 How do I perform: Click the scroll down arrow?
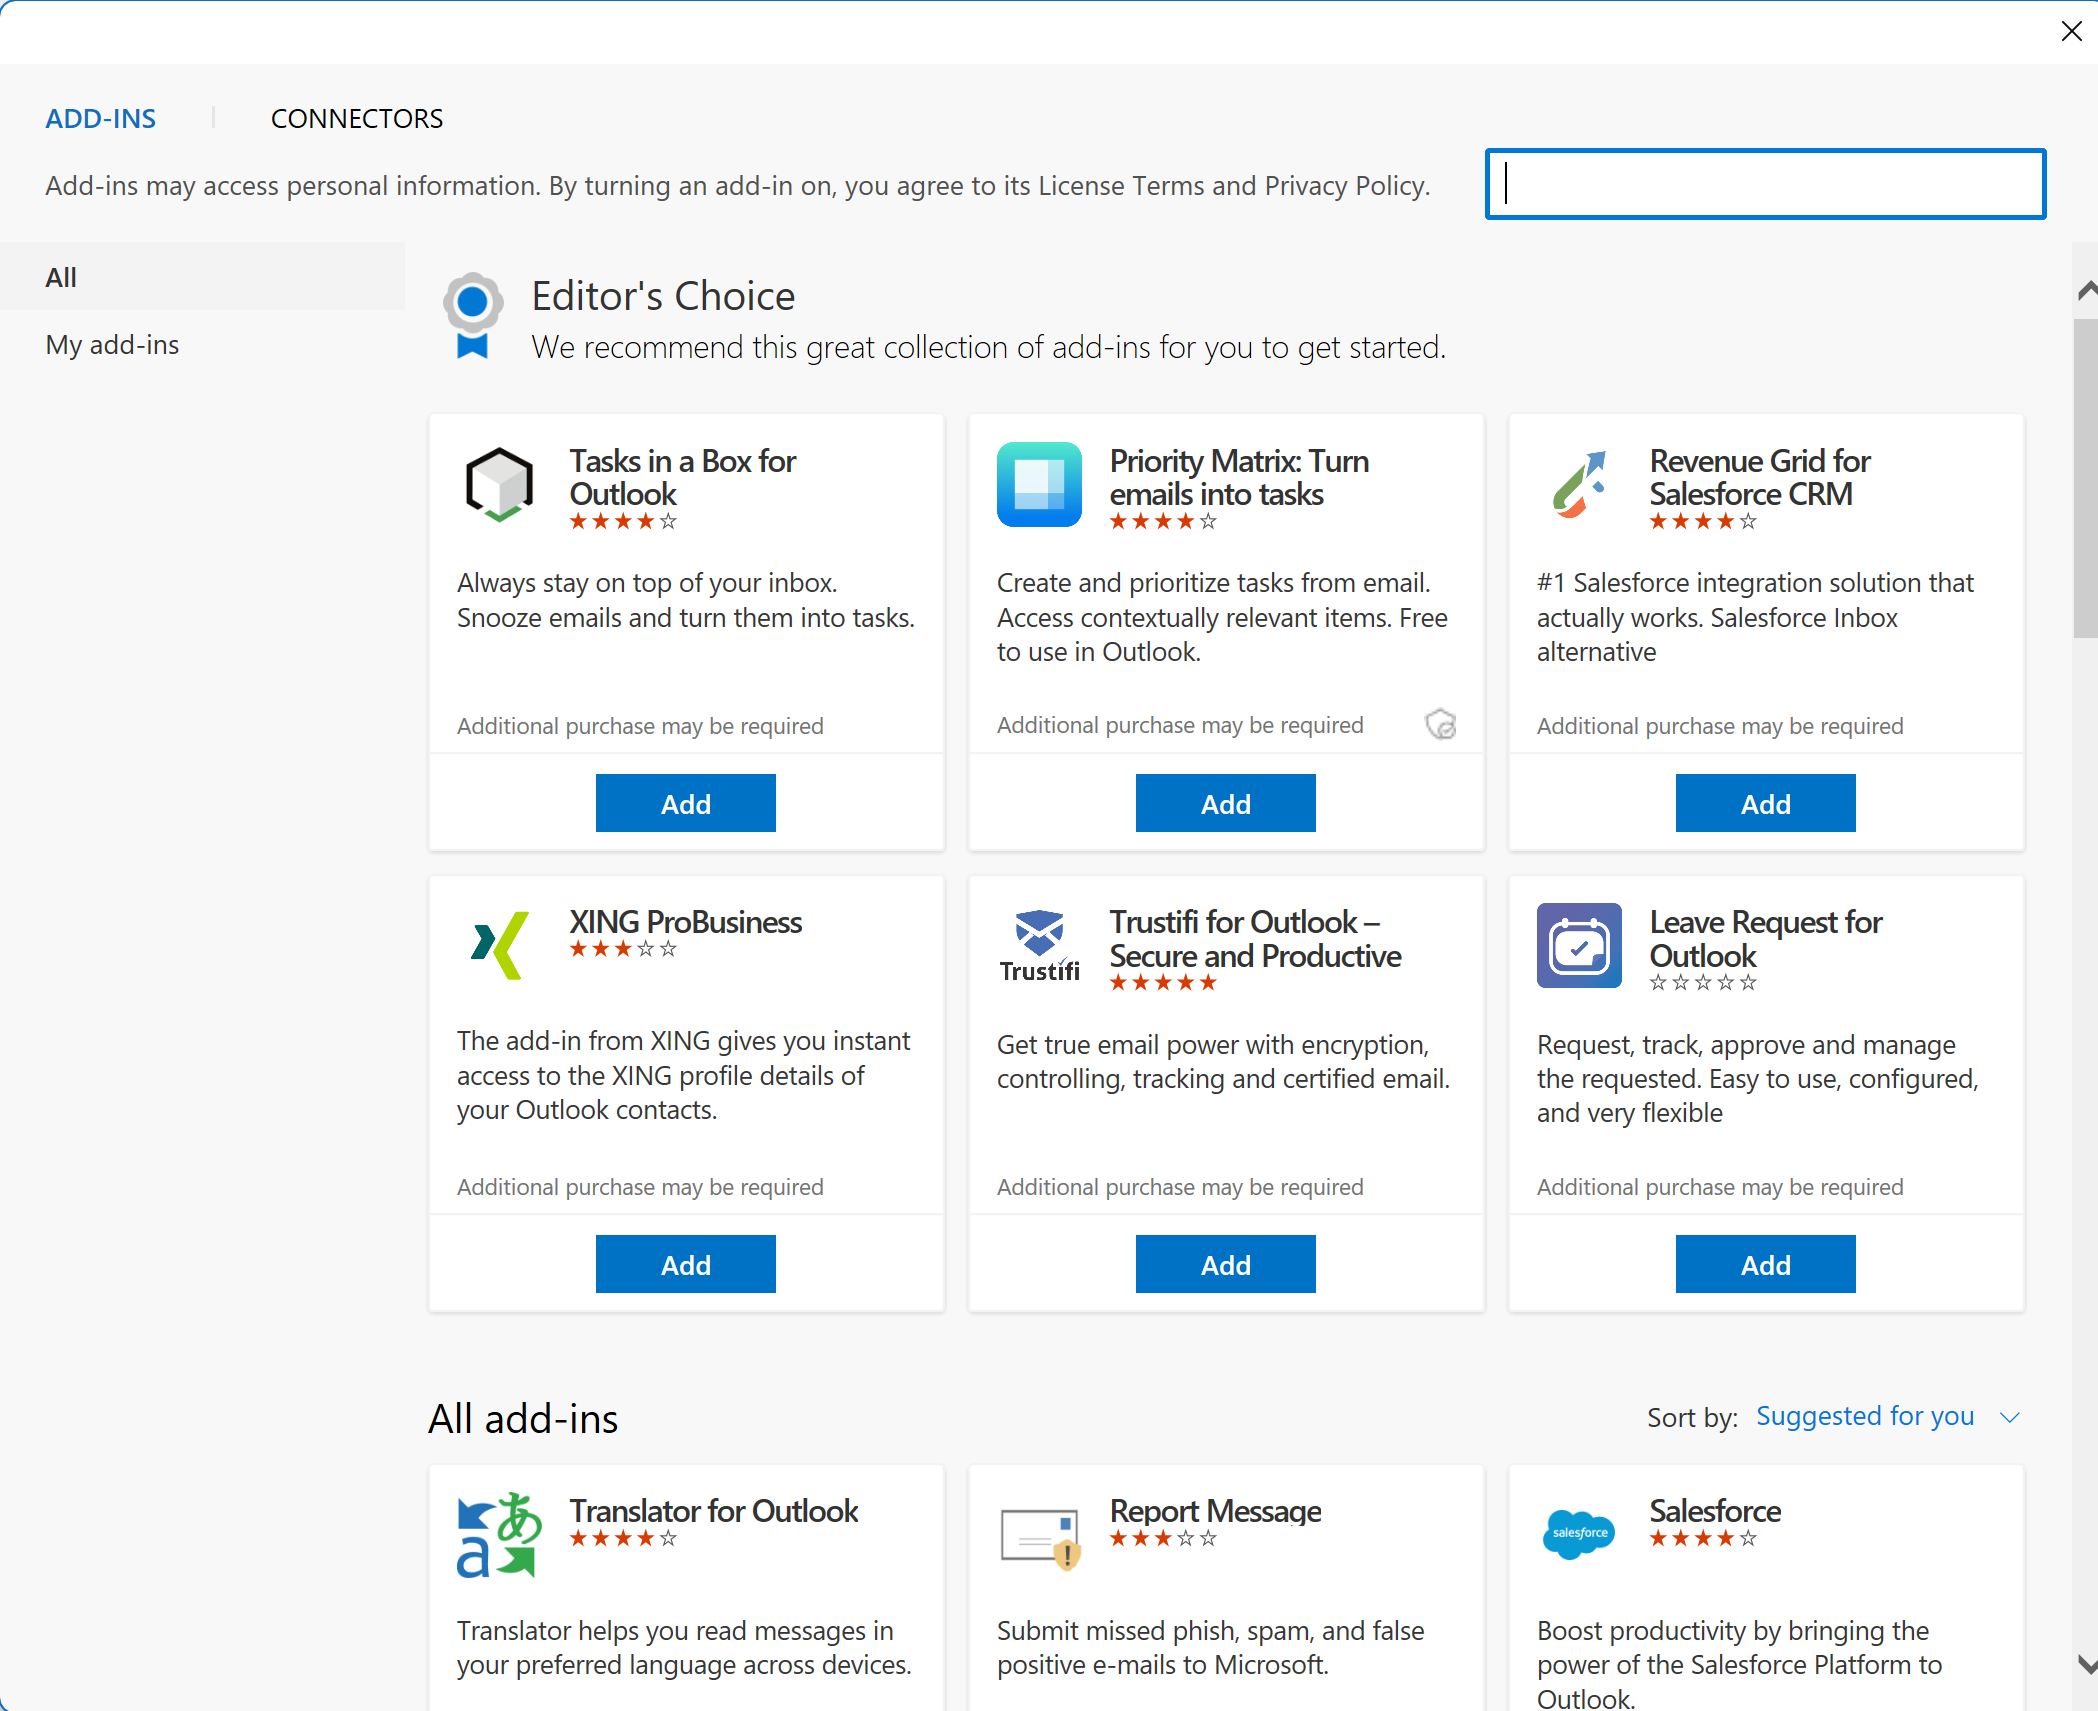pyautogui.click(x=2086, y=1664)
